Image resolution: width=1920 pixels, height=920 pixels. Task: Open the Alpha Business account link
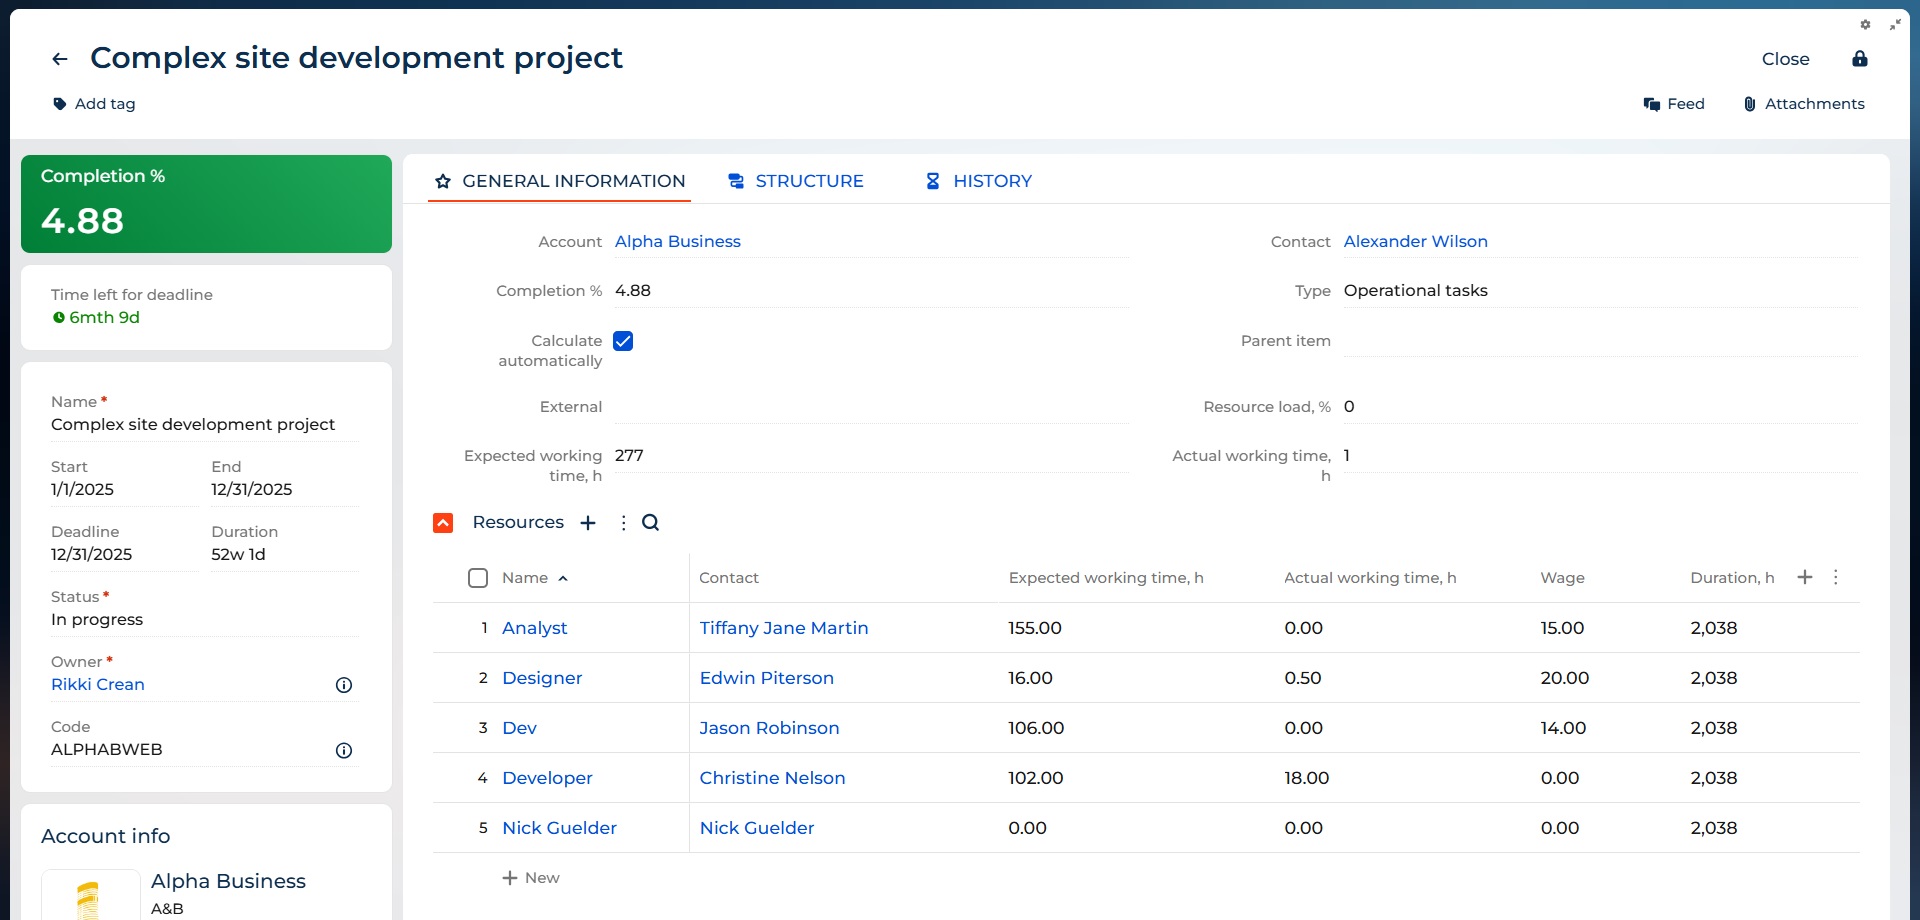[678, 242]
